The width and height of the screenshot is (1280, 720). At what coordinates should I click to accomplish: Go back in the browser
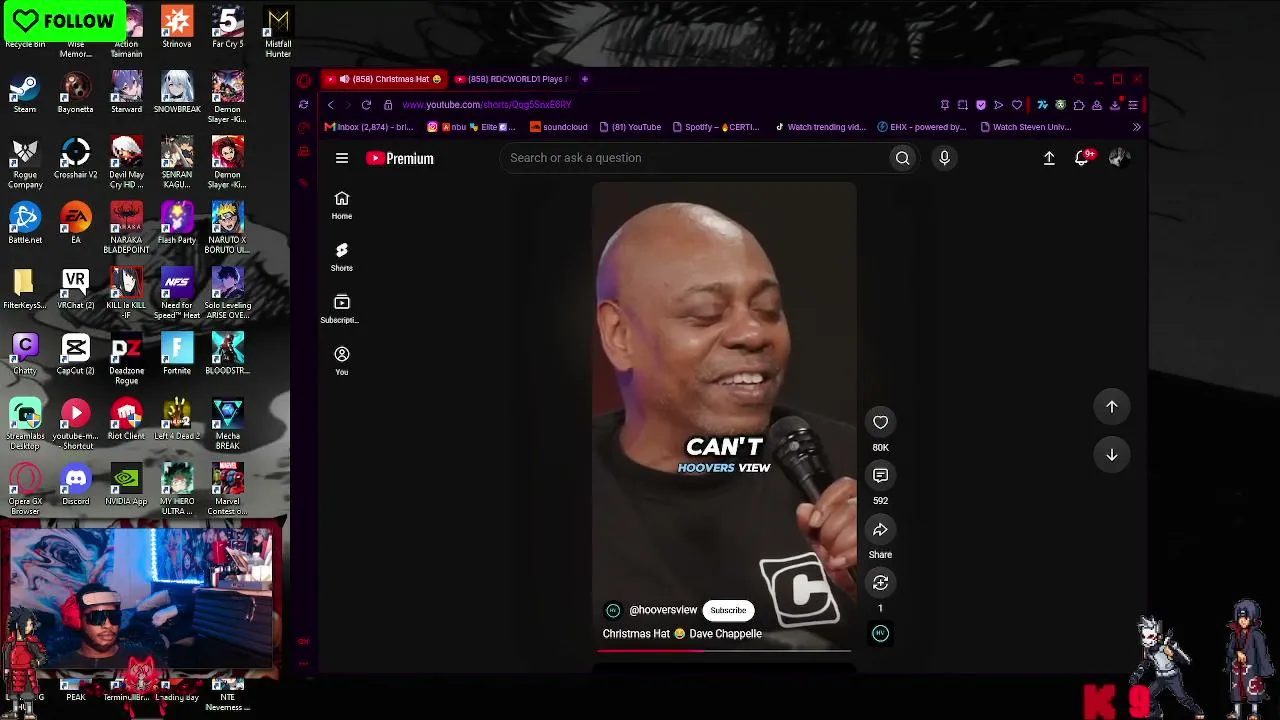(x=330, y=105)
